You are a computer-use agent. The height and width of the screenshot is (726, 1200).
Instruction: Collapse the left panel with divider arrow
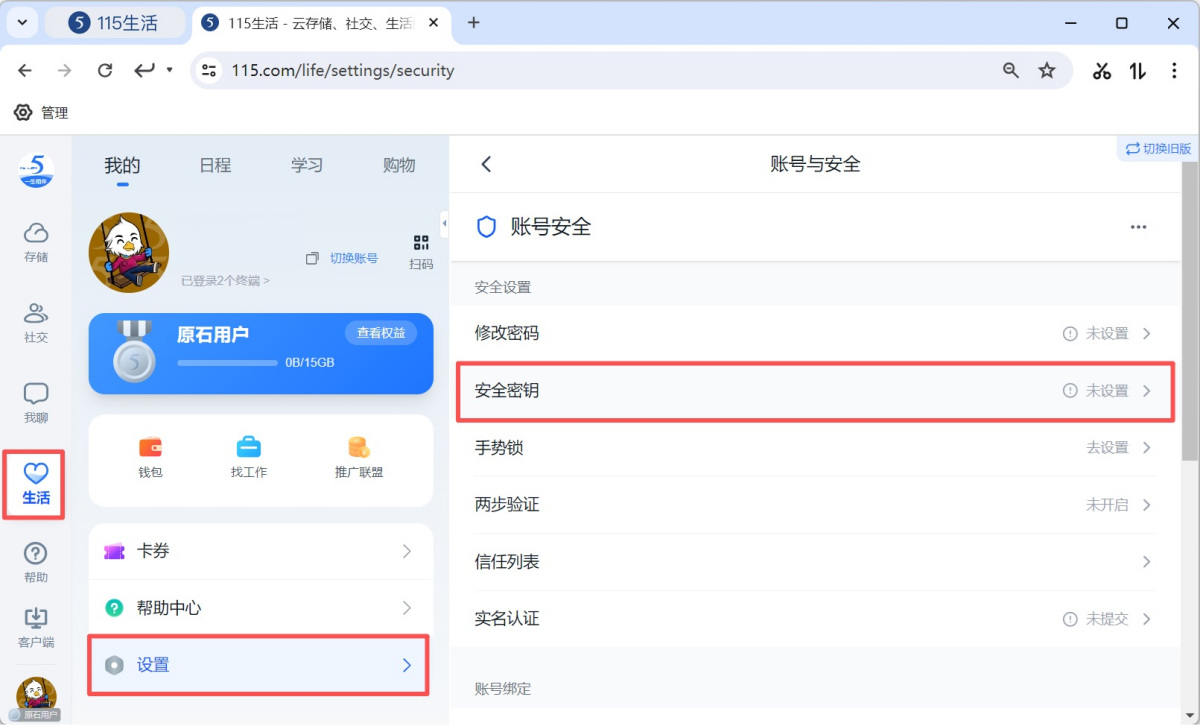point(443,223)
